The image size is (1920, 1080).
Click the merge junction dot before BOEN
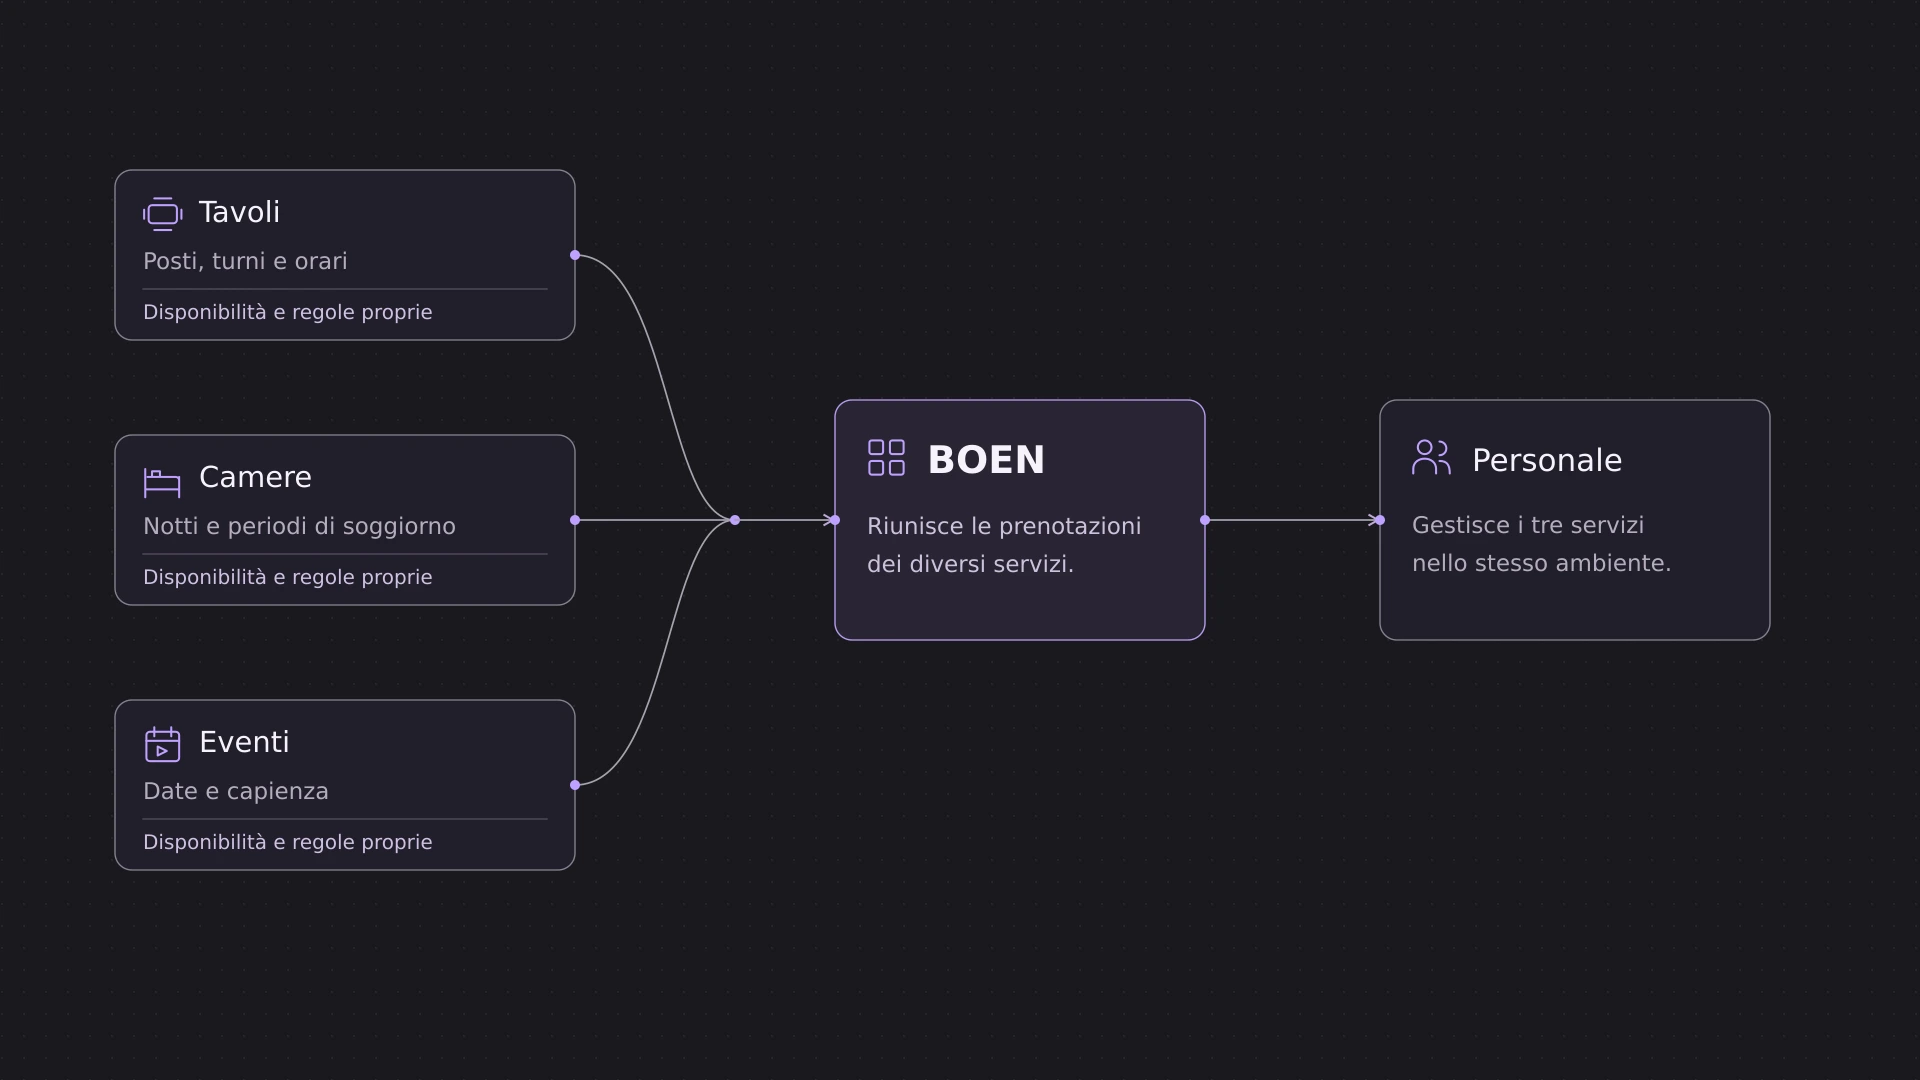click(x=735, y=520)
